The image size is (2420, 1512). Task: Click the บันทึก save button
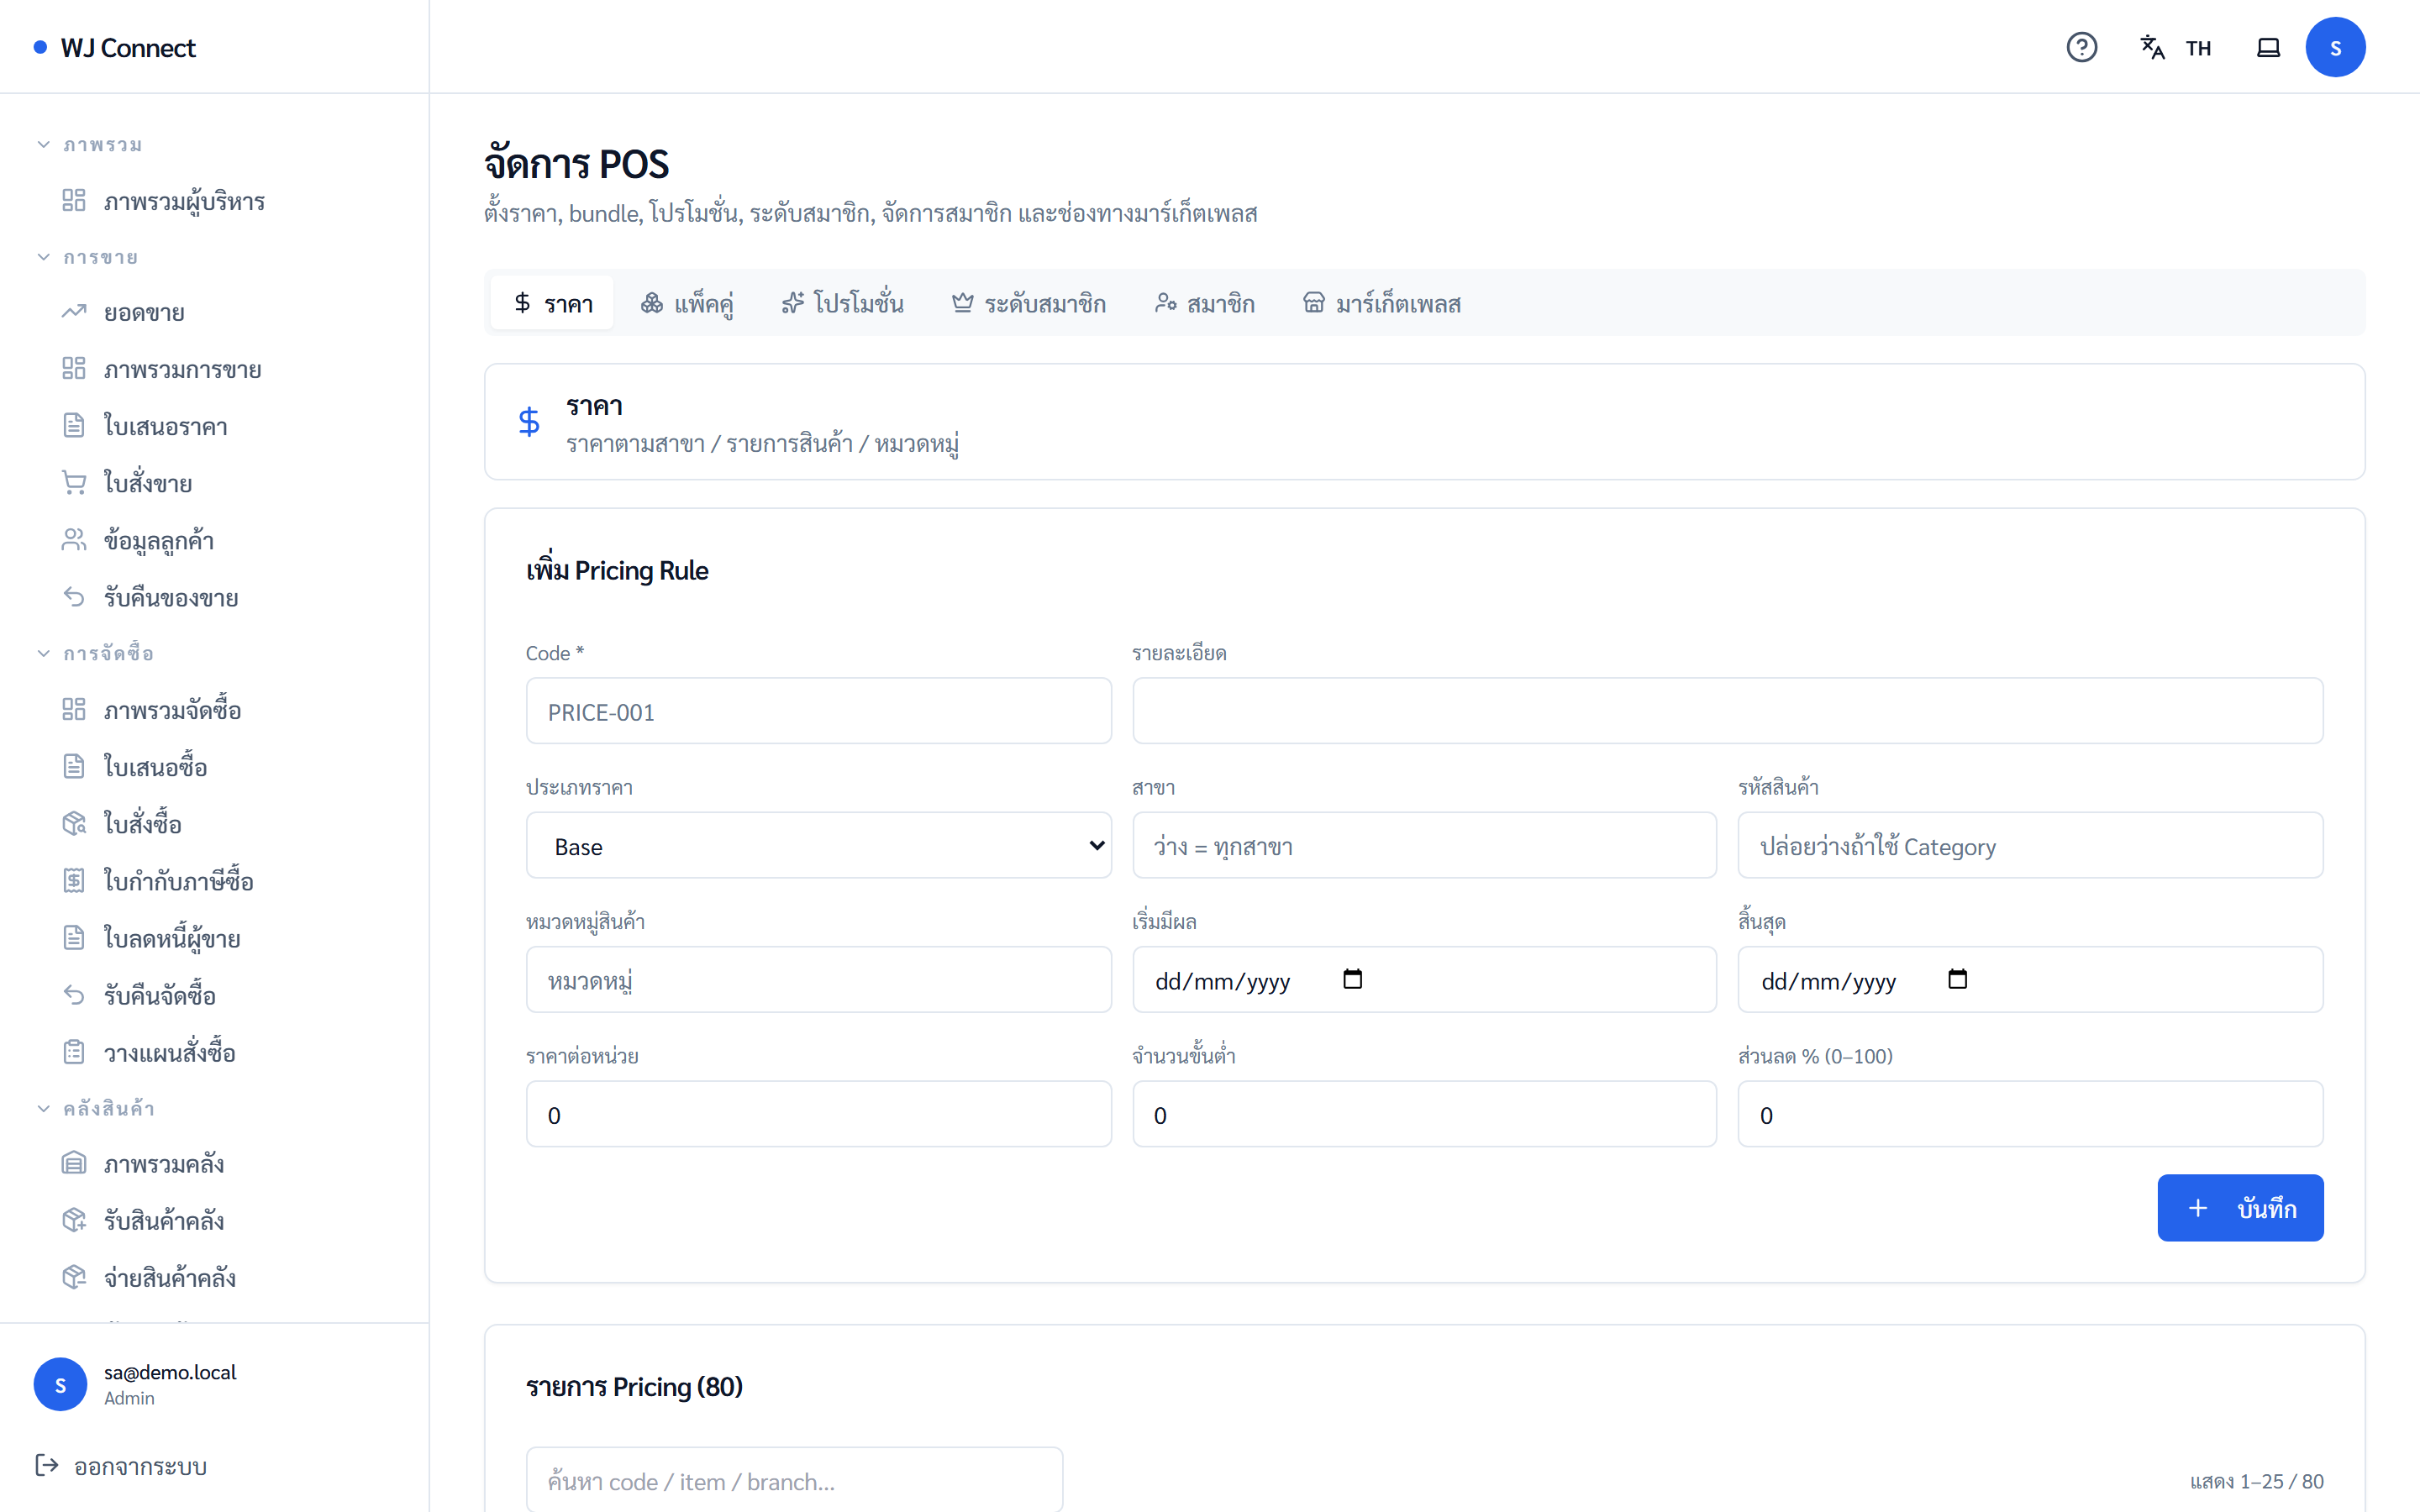[2240, 1207]
